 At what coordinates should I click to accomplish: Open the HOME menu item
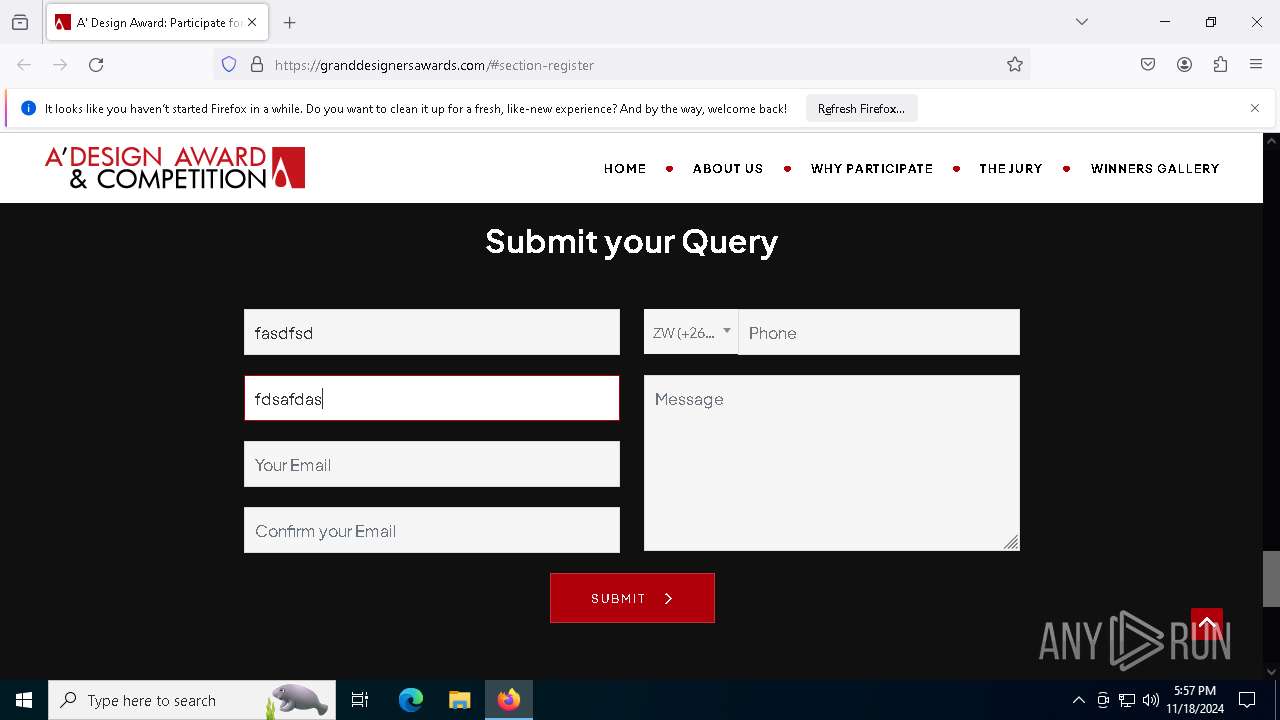click(x=625, y=168)
